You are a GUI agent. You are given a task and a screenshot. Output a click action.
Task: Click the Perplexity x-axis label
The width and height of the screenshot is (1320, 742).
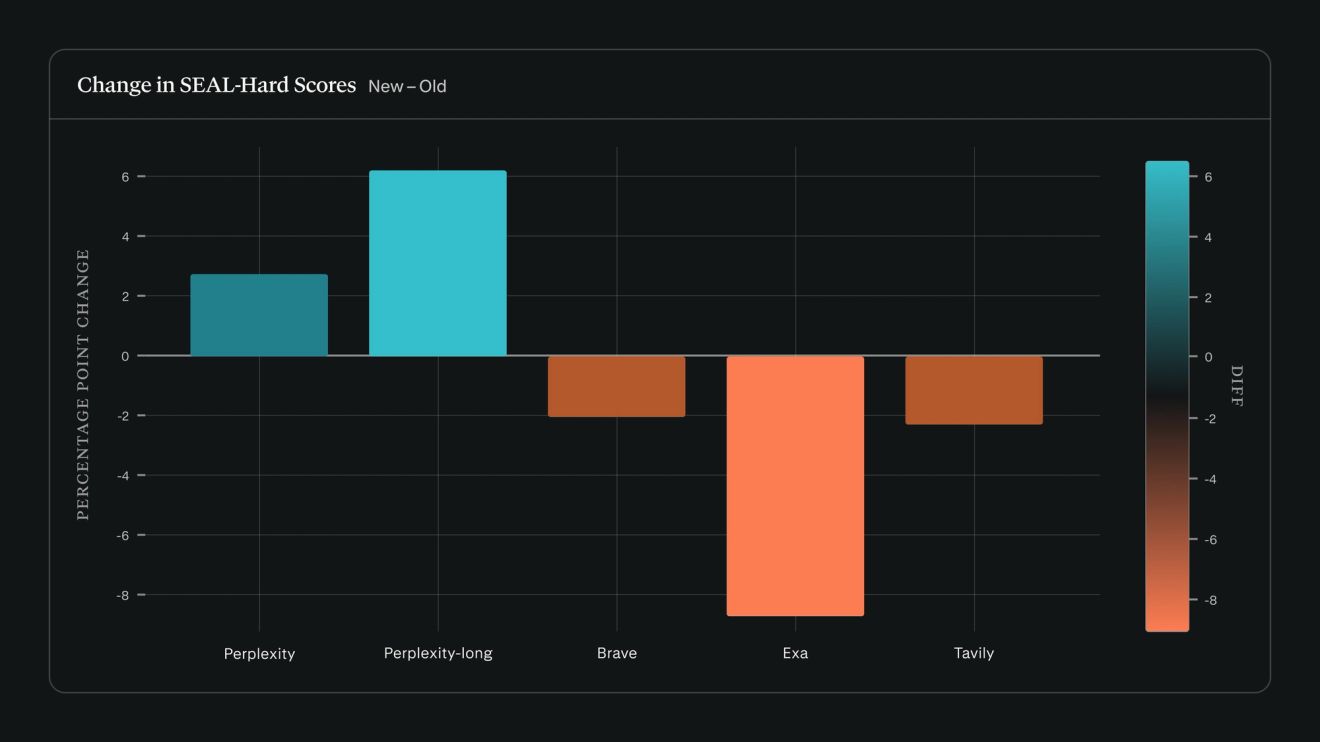[259, 654]
